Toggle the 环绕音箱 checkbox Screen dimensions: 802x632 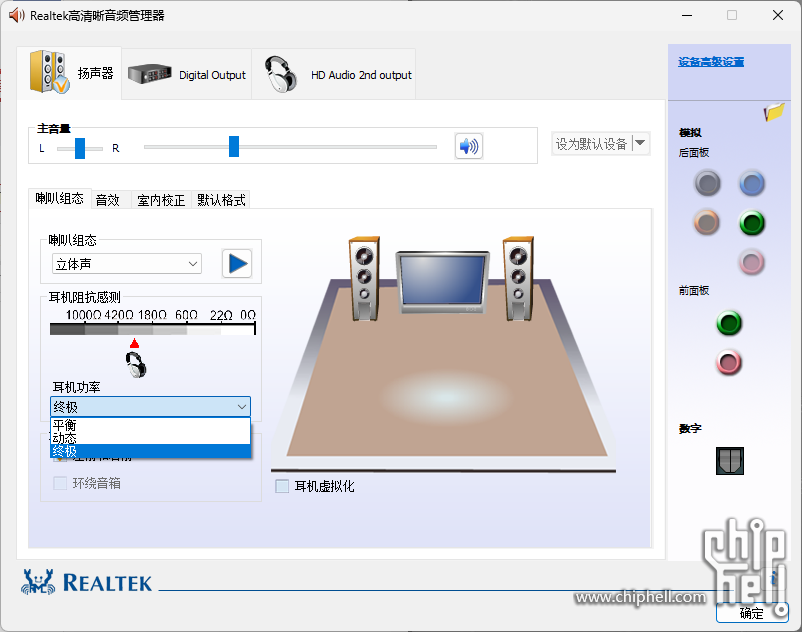(x=60, y=483)
